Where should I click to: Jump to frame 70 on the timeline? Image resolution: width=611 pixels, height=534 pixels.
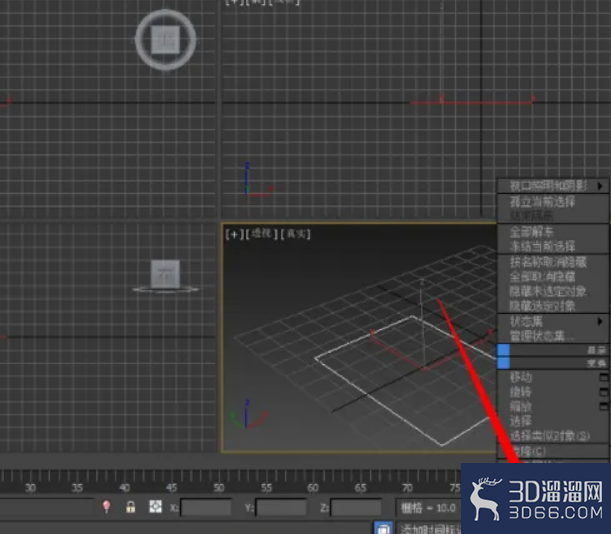point(407,488)
